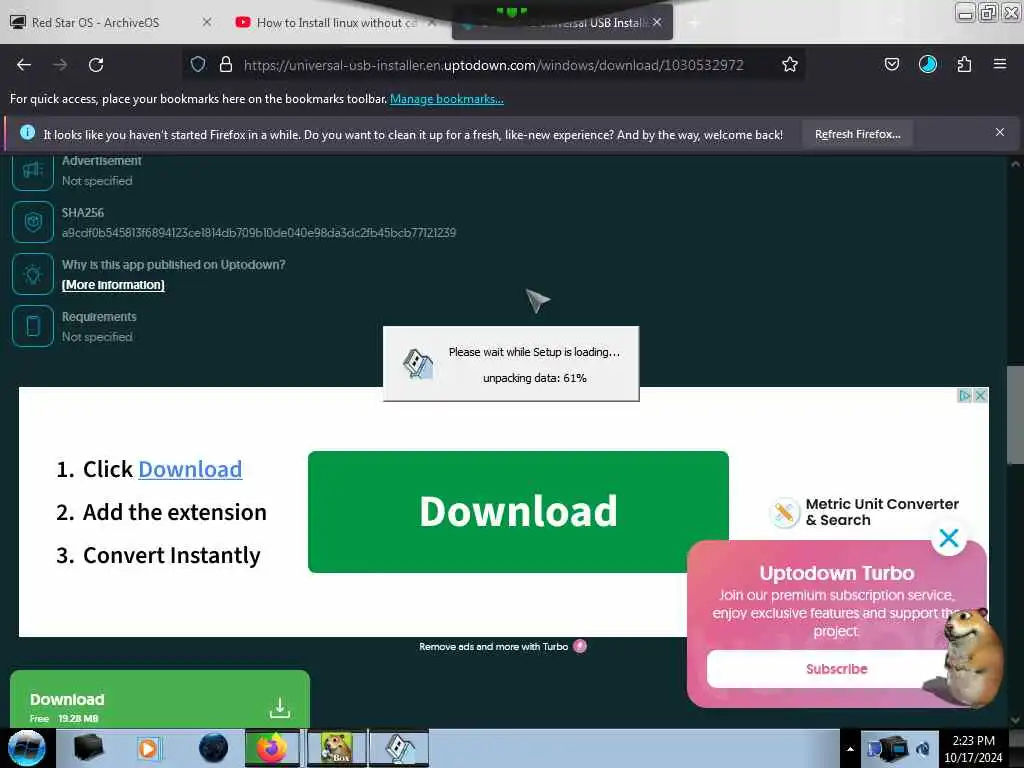This screenshot has width=1024, height=768.
Task: Select the Universal USB Installer tab
Action: pos(562,22)
